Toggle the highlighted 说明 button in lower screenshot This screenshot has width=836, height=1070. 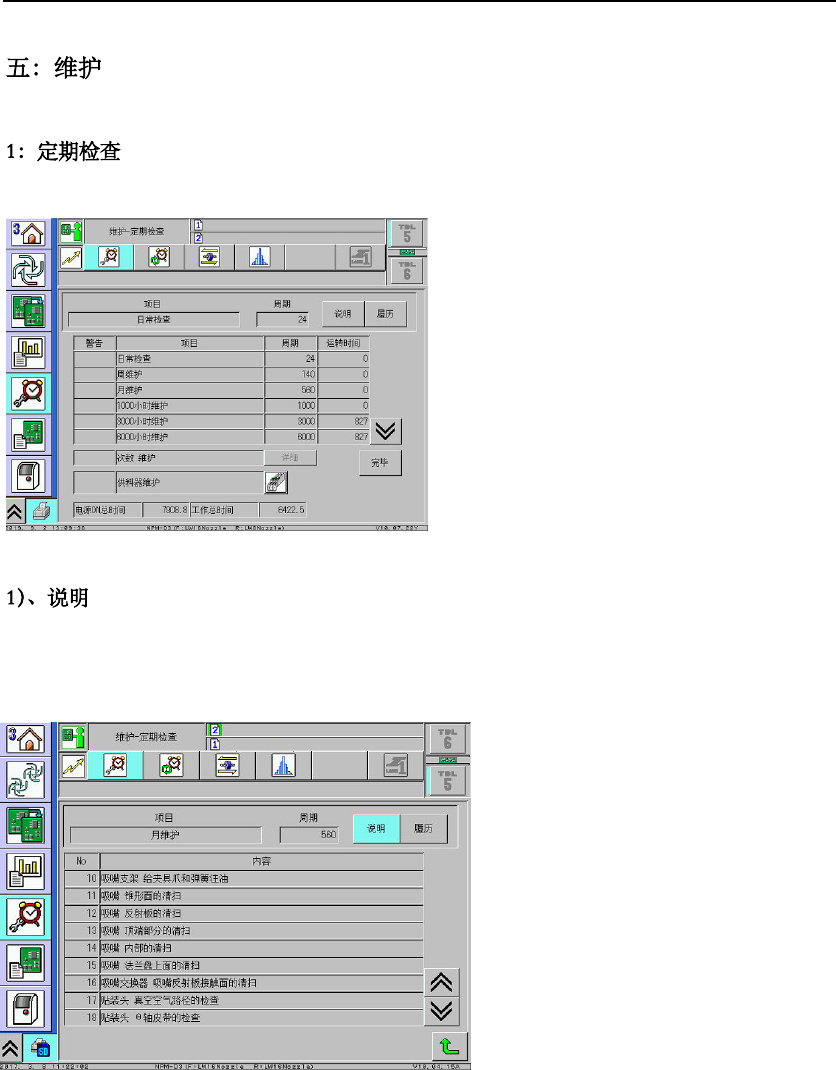(376, 828)
